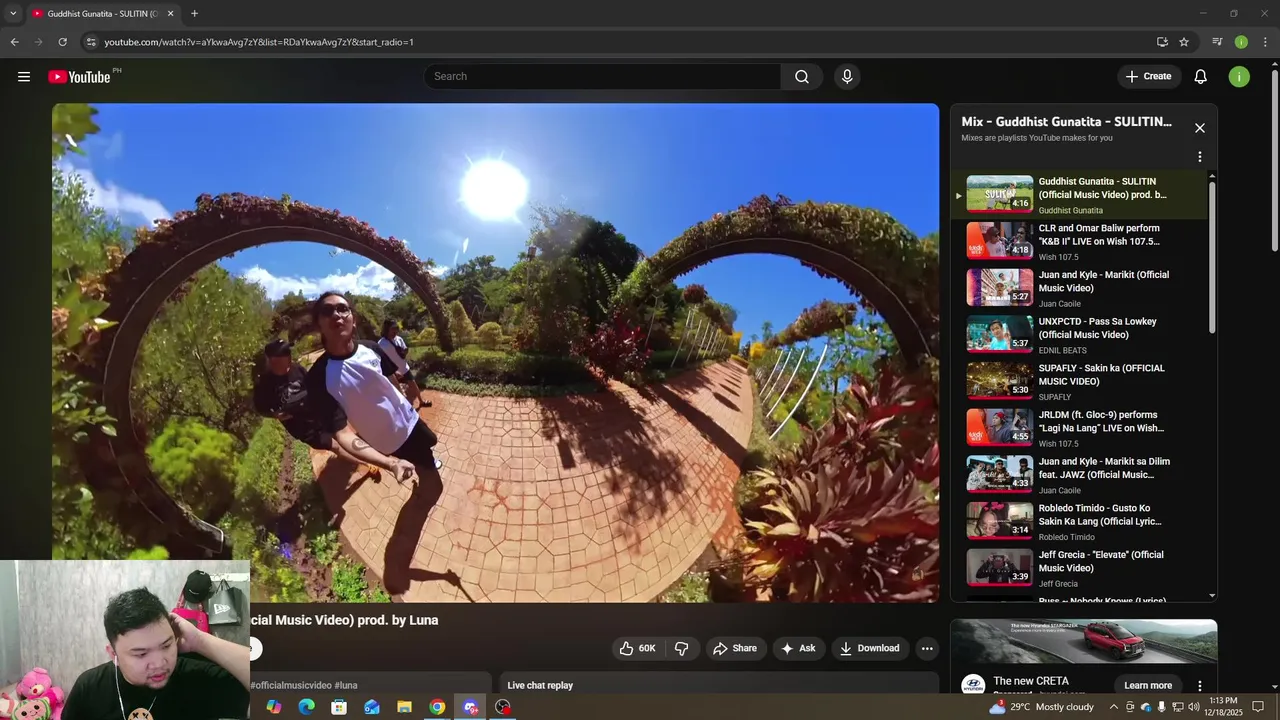Screen dimensions: 1280x720
Task: Open the Copilot taskbar icon
Action: click(x=273, y=707)
